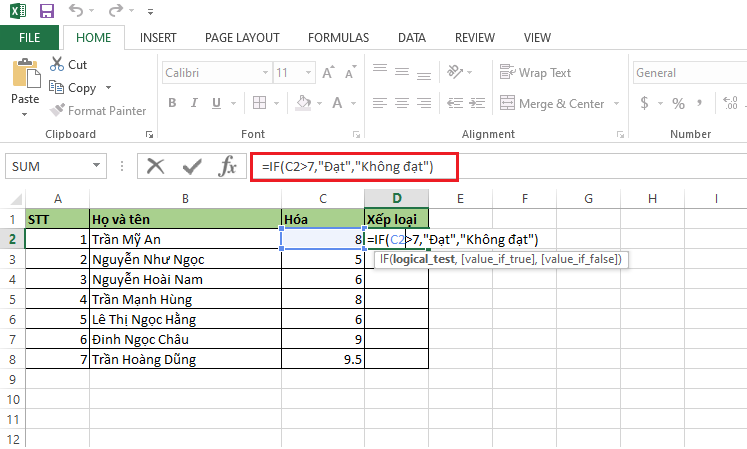
Task: Select the row 5 header
Action: 12,299
